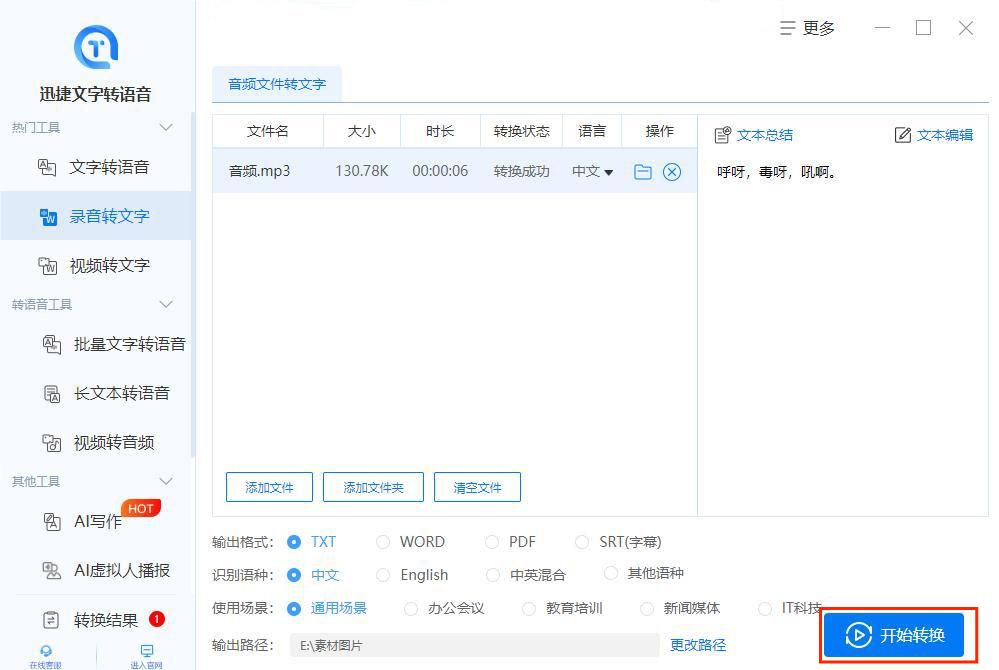This screenshot has height=670, width=999.
Task: Open the 更多 hamburger menu icon
Action: 787,28
